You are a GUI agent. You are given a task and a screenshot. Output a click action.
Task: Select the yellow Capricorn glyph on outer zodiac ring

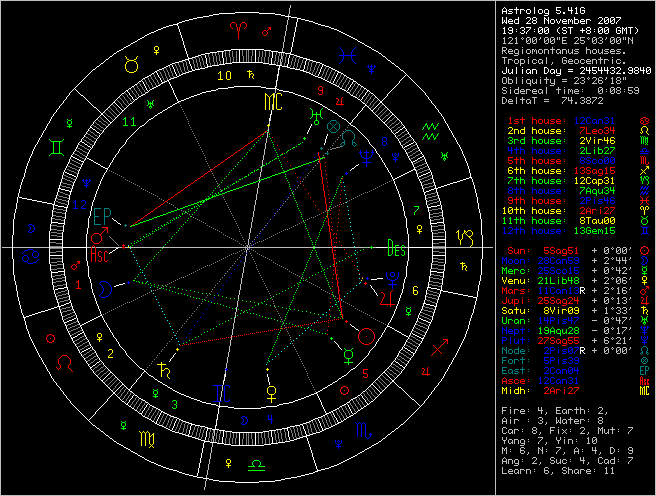pos(465,238)
